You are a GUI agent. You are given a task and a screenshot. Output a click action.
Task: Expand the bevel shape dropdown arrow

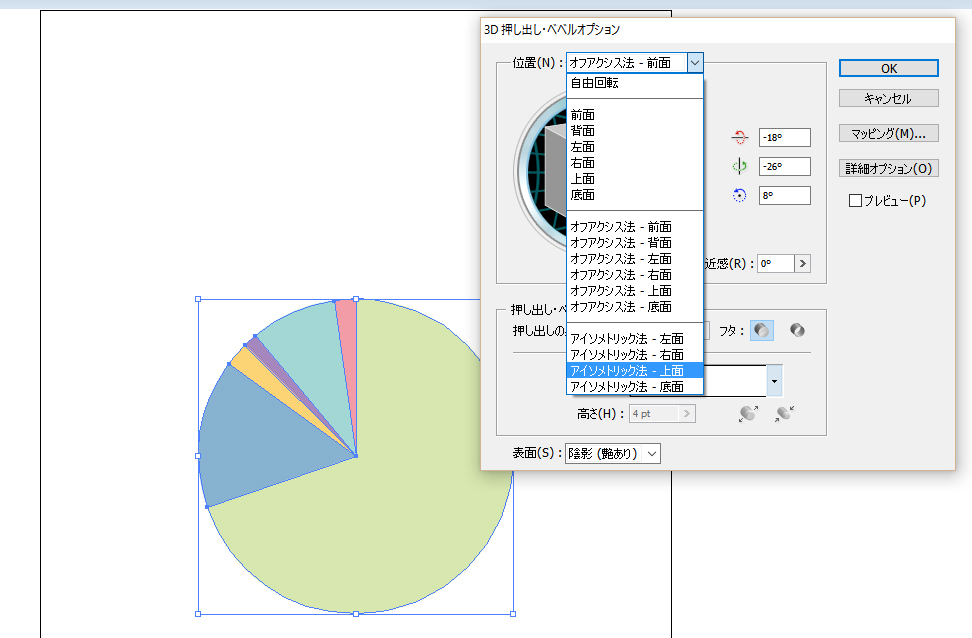(x=774, y=381)
